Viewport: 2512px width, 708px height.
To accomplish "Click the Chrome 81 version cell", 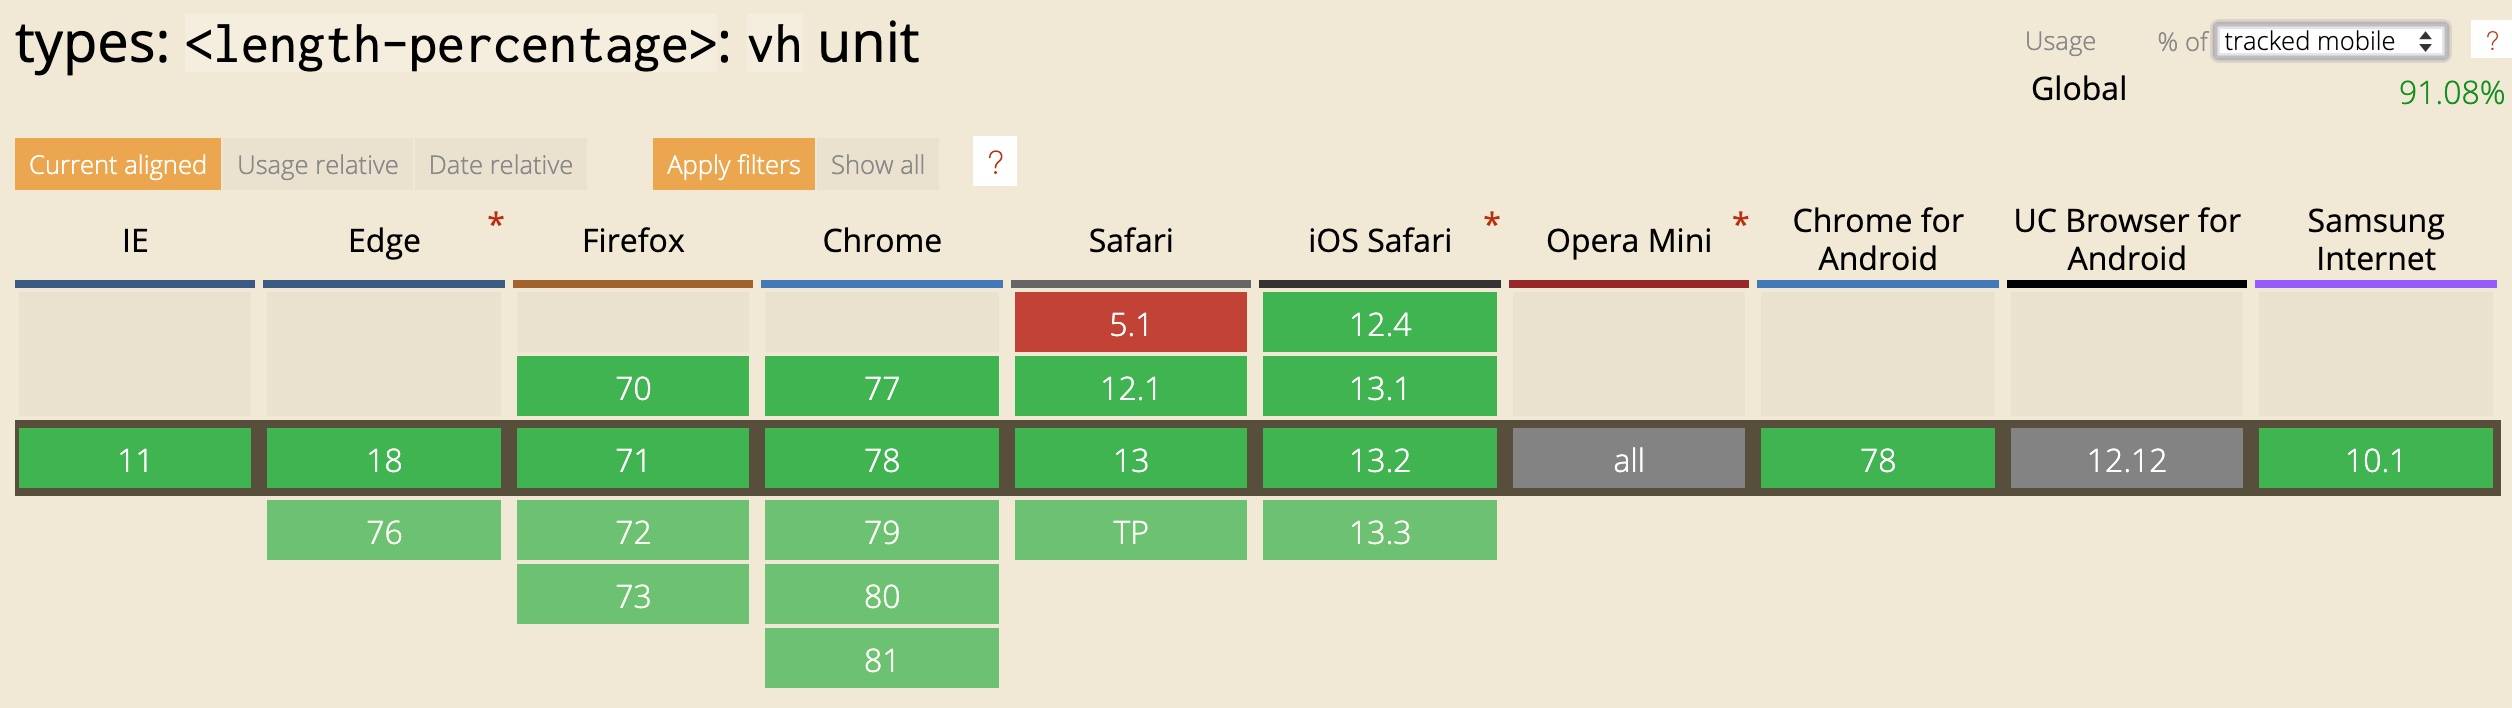I will (881, 659).
